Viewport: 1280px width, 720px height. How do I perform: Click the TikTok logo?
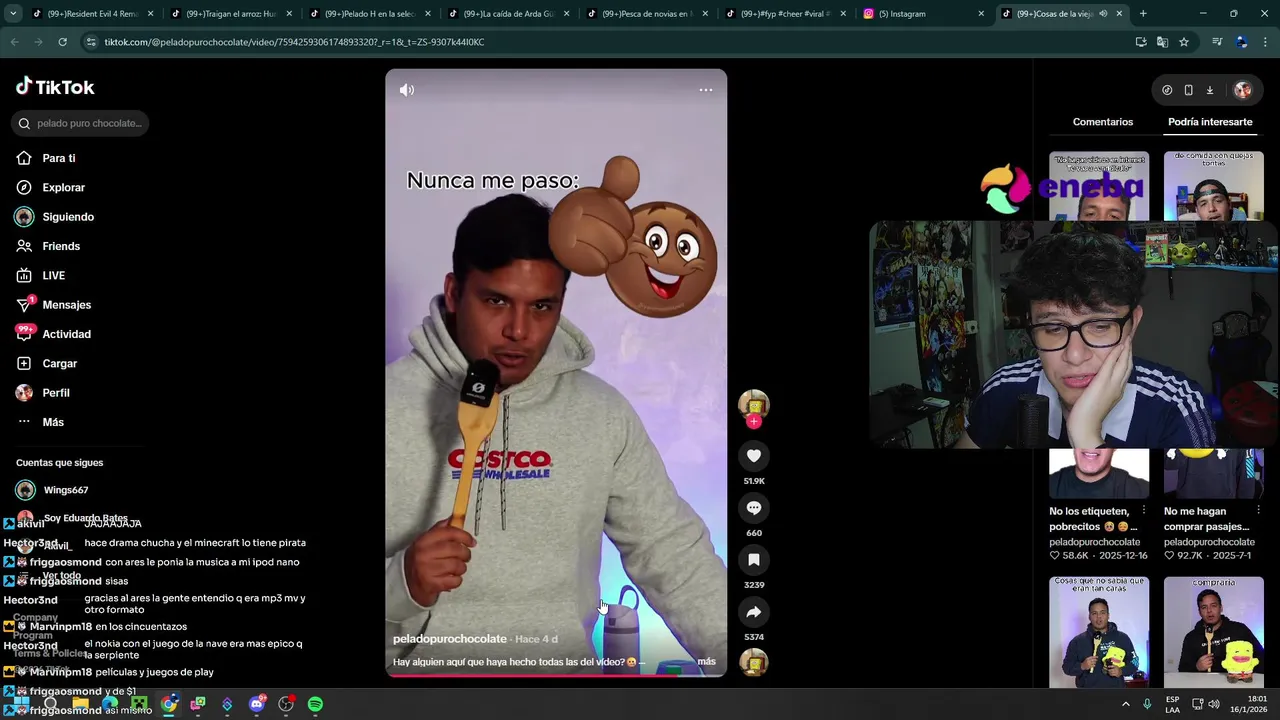click(55, 87)
